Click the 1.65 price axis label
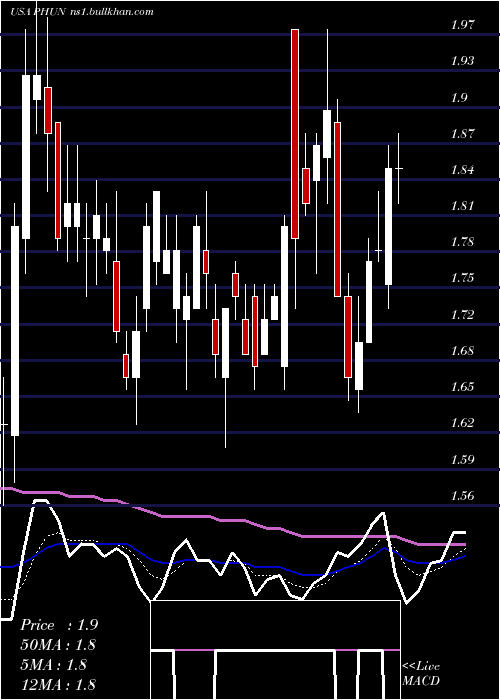This screenshot has height=700, width=500. click(462, 387)
